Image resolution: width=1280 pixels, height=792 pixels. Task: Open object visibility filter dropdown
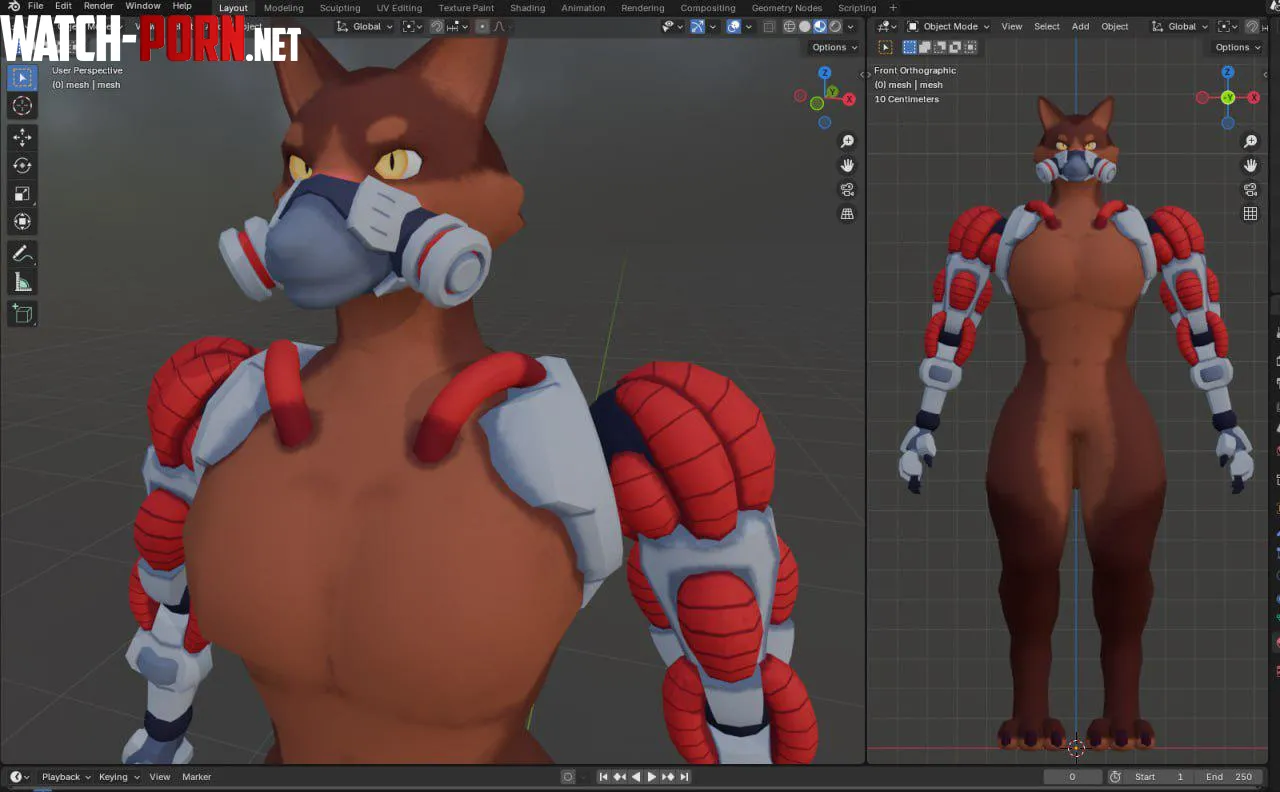pos(672,27)
